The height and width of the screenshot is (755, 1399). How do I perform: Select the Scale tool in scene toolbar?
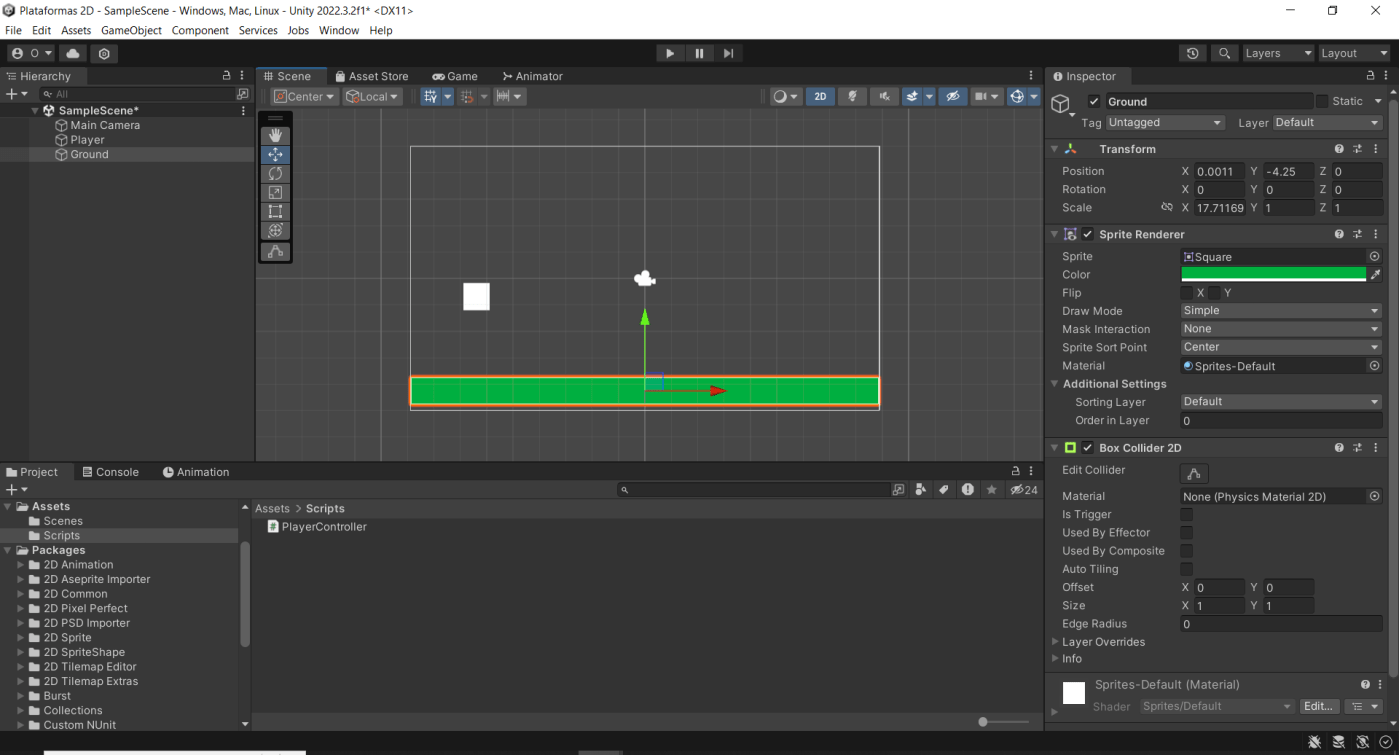(275, 192)
